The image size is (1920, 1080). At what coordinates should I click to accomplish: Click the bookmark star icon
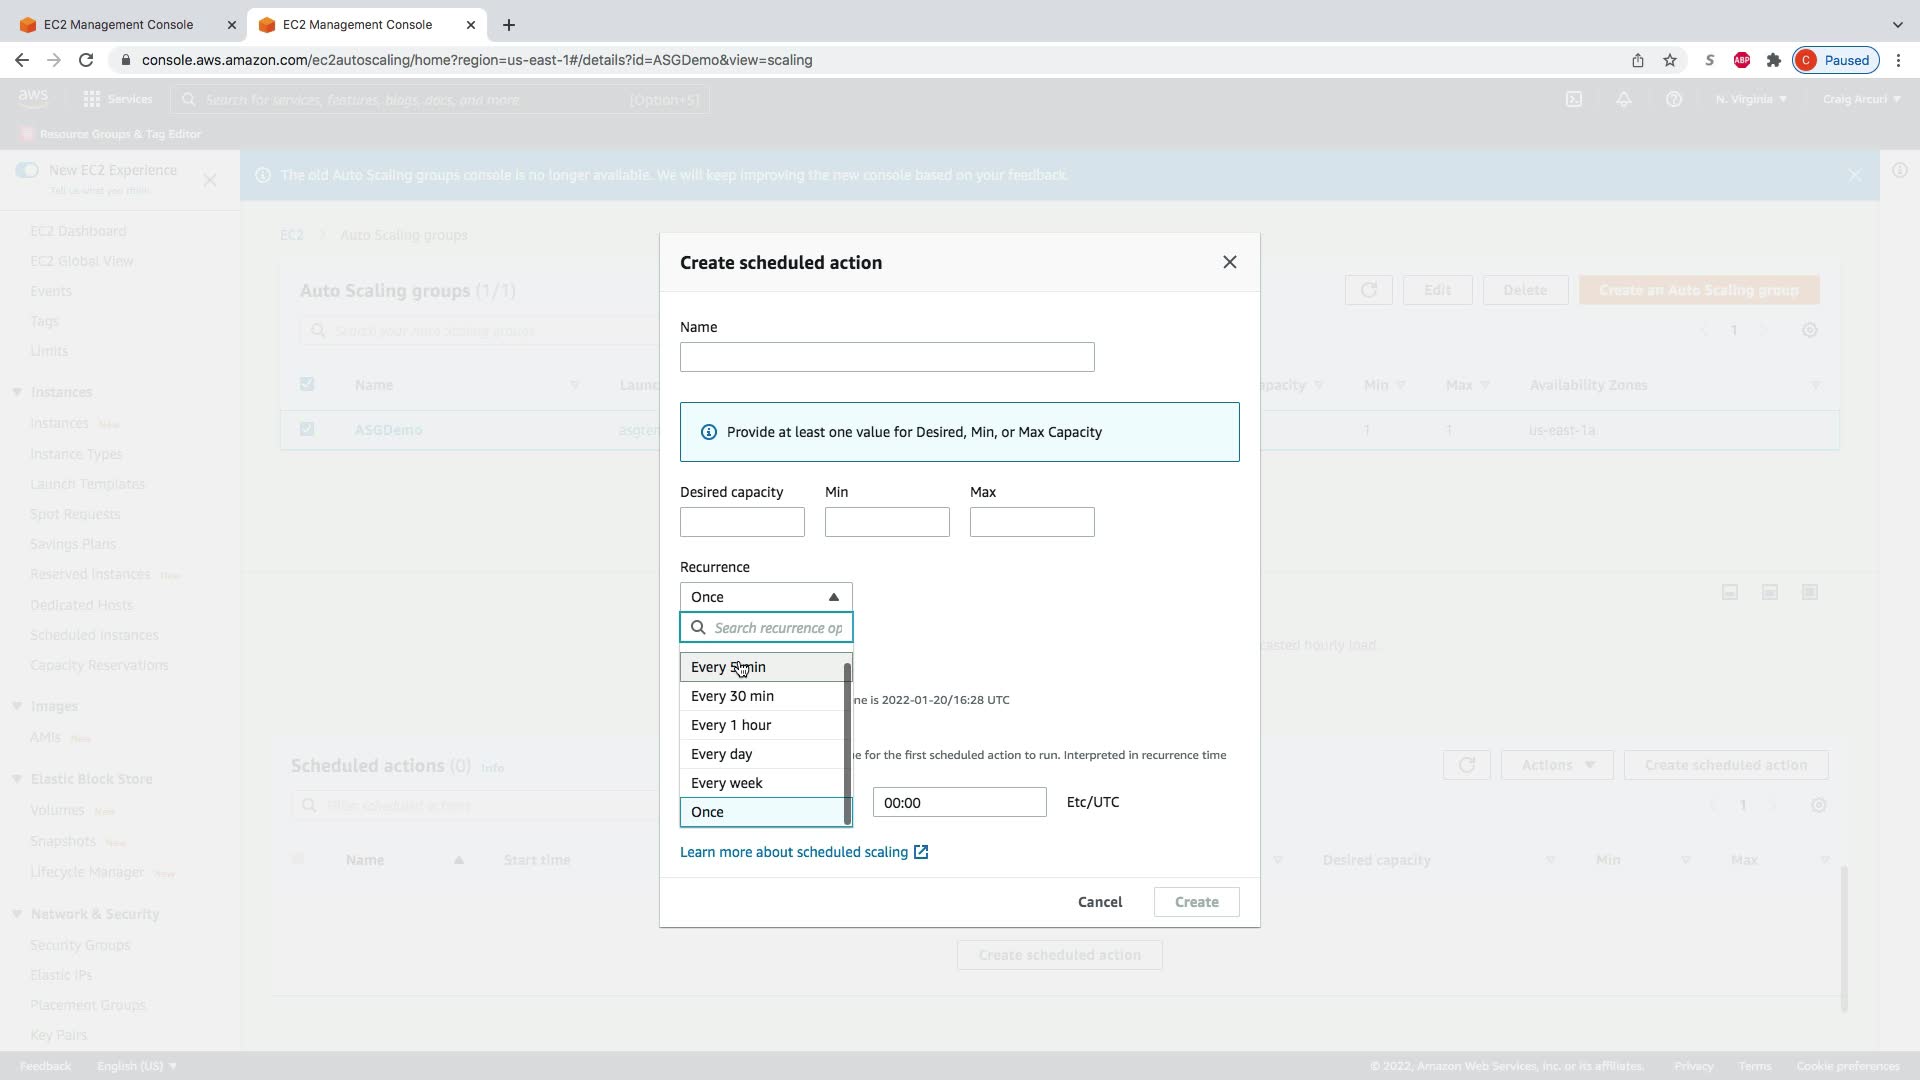coord(1670,60)
